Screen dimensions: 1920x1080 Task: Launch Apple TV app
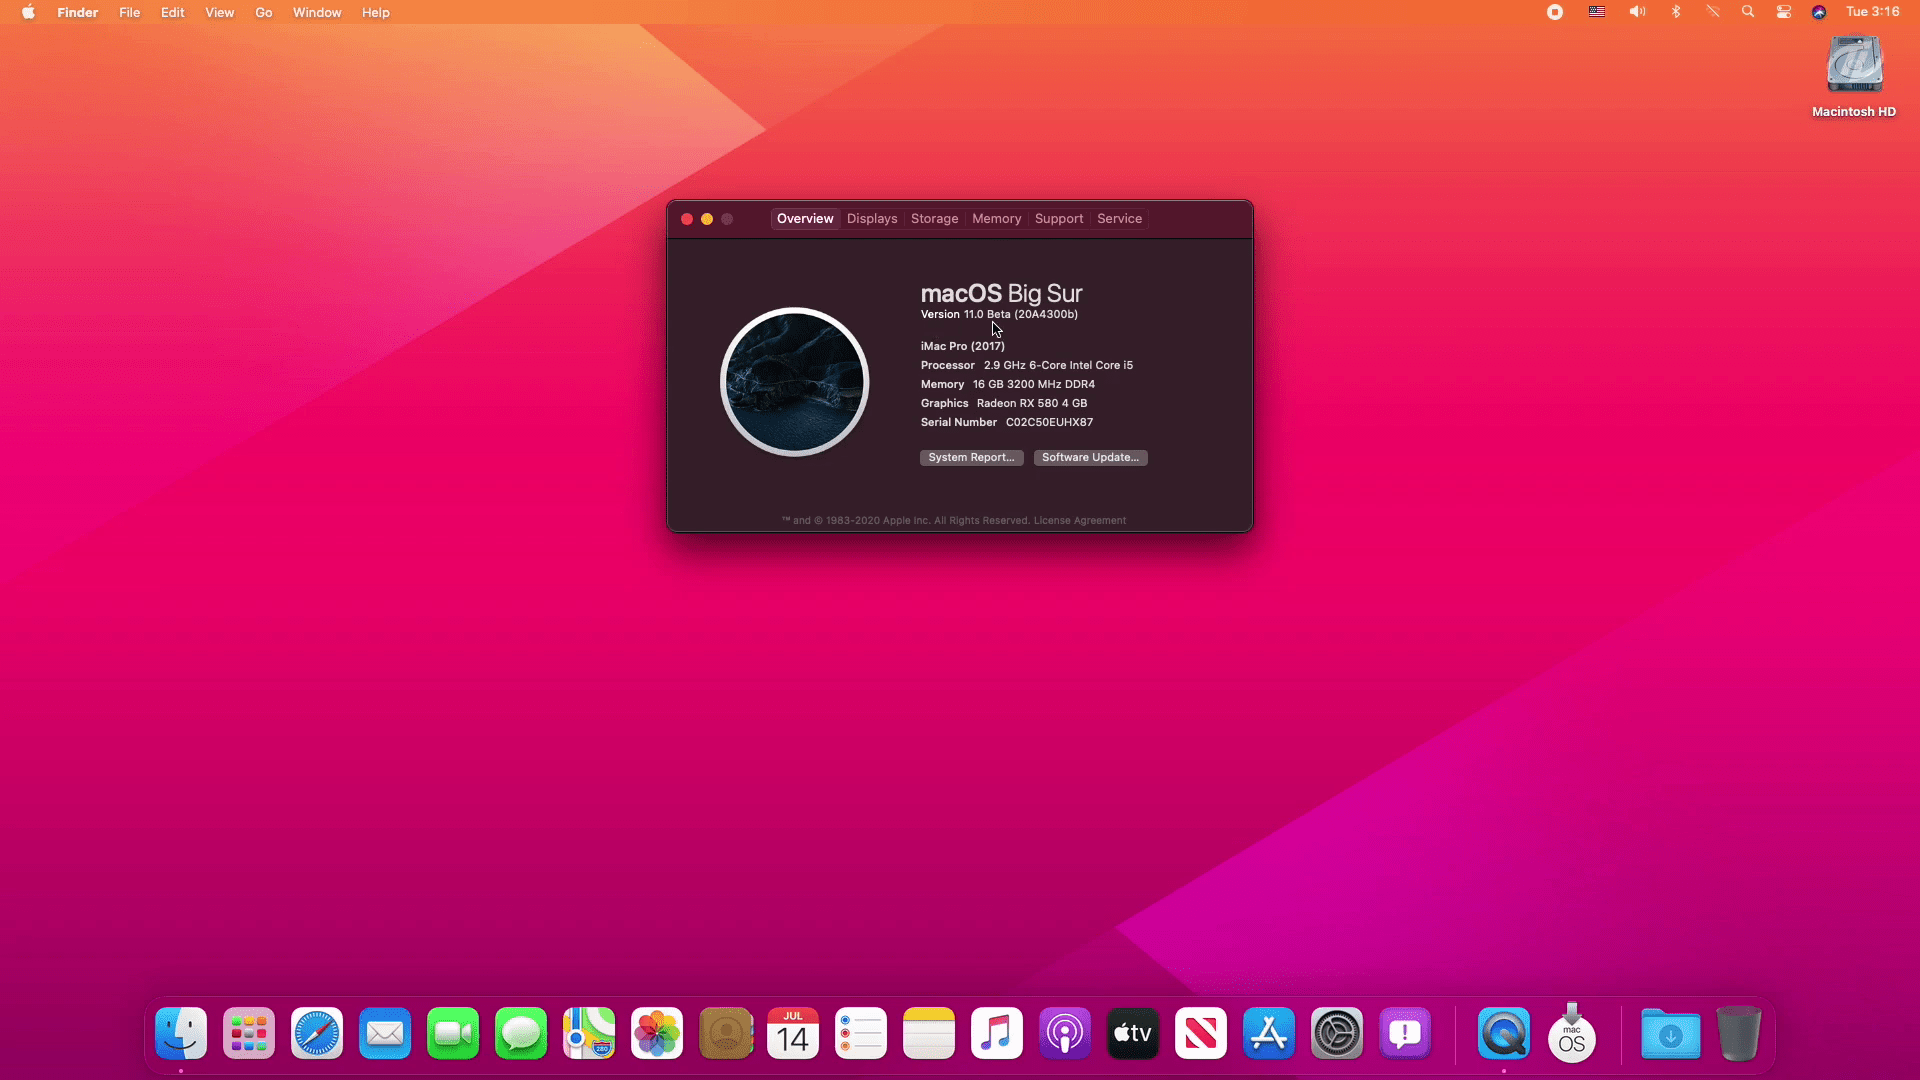(x=1131, y=1034)
